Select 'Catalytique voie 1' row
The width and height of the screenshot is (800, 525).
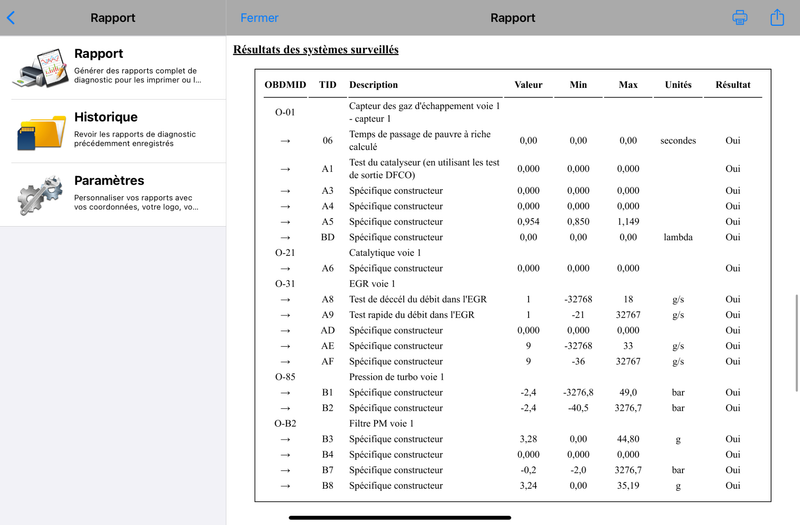(x=513, y=253)
